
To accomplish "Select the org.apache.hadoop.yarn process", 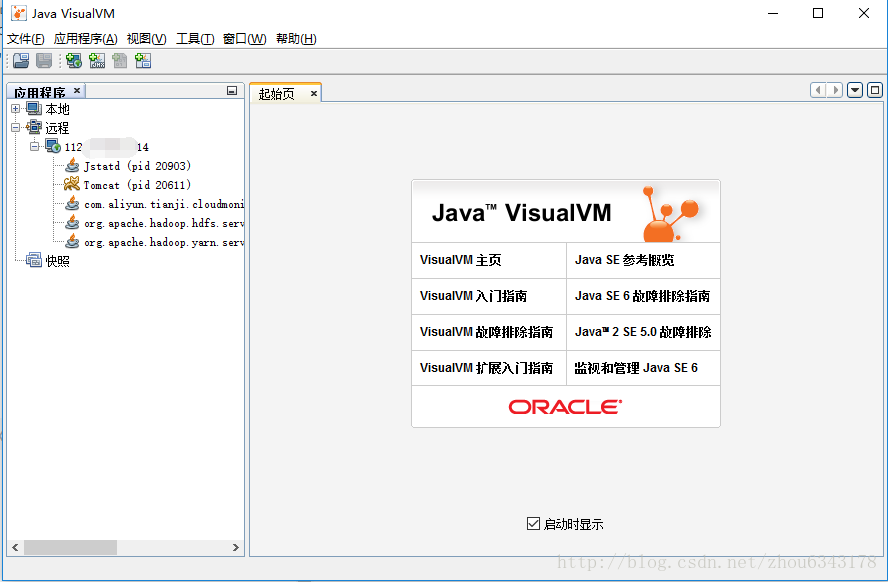I will click(x=164, y=242).
